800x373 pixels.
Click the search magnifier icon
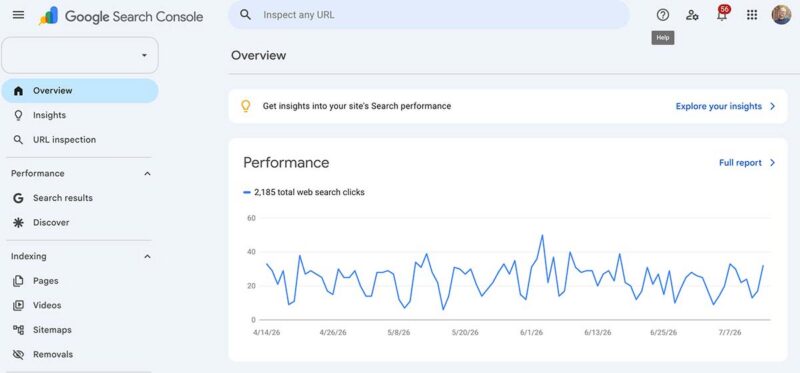point(245,15)
